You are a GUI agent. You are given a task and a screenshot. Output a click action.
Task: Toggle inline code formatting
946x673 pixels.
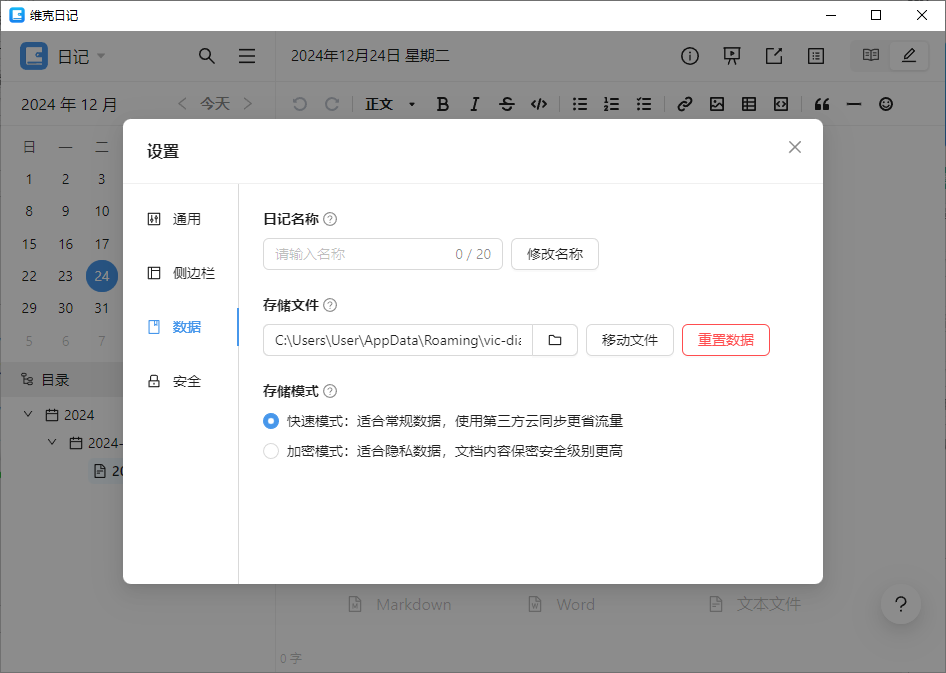[539, 104]
